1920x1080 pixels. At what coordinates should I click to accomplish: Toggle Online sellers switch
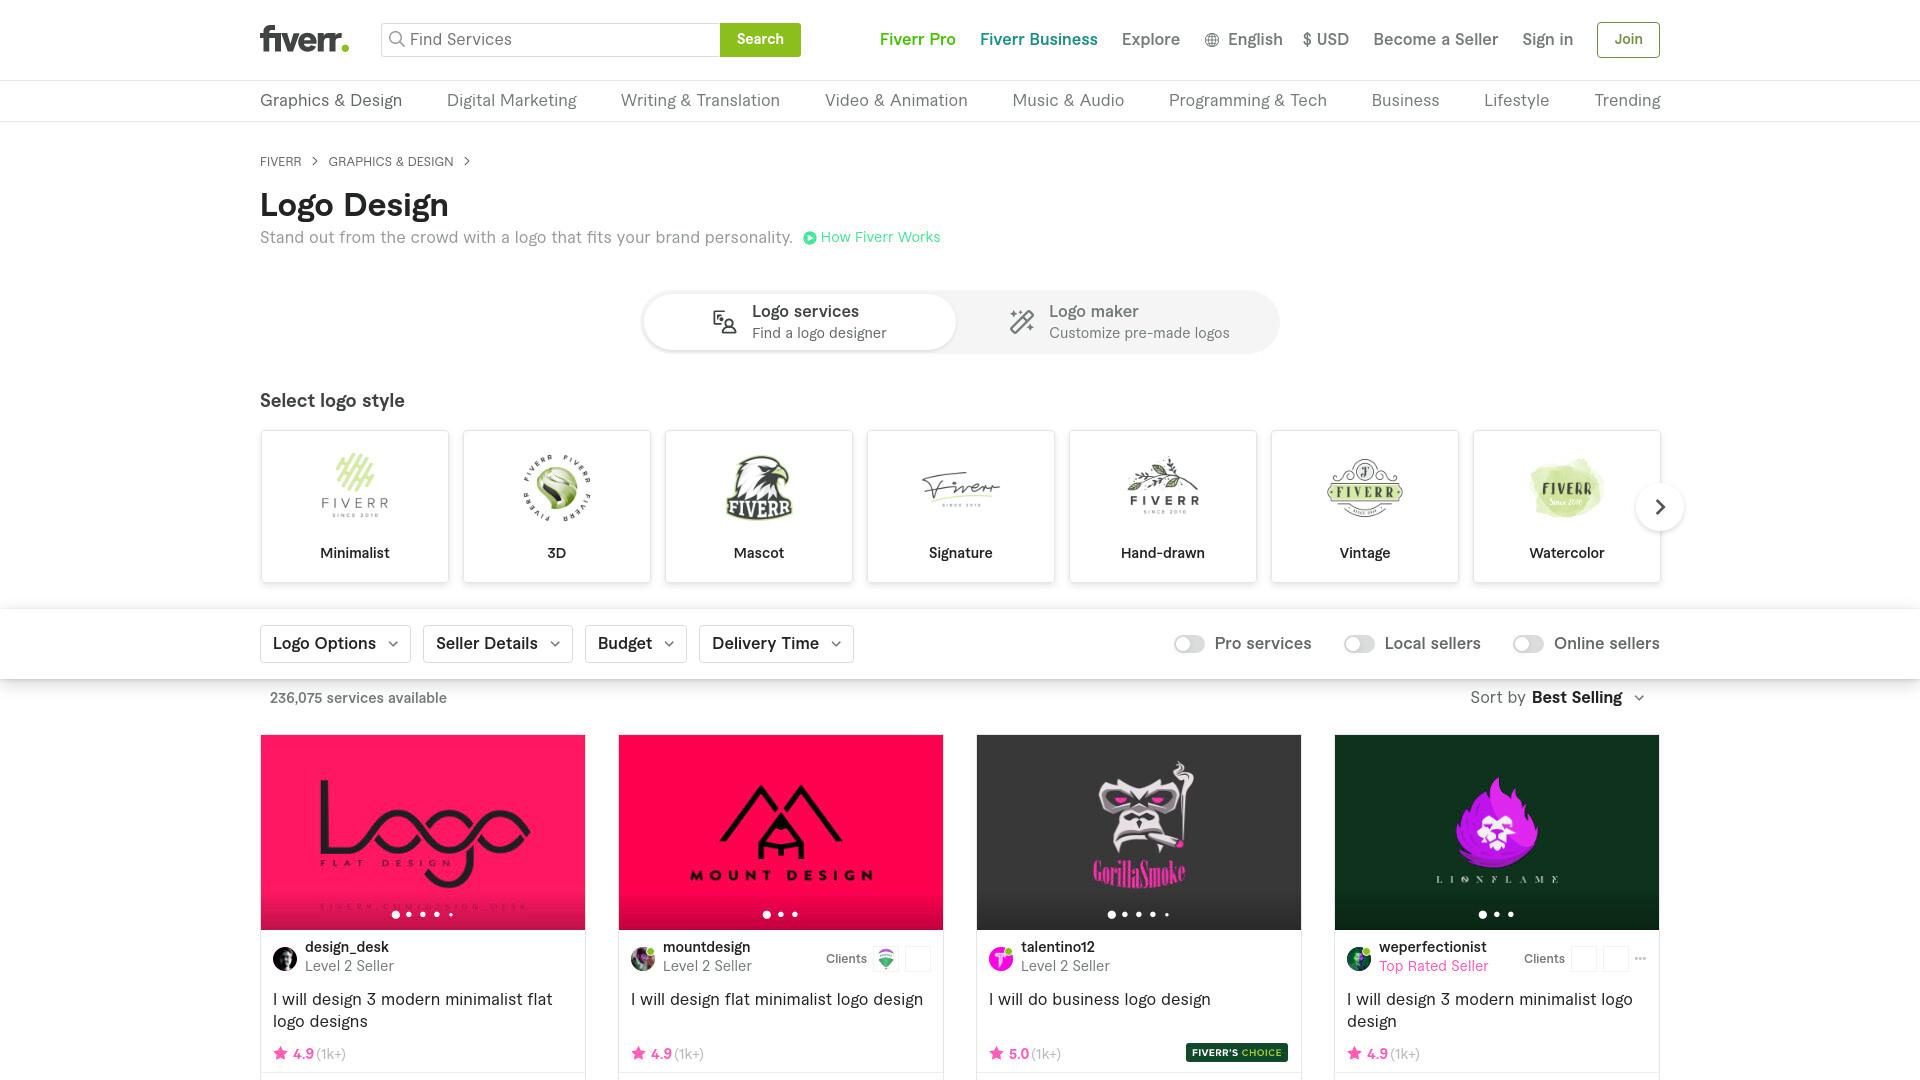(x=1528, y=644)
